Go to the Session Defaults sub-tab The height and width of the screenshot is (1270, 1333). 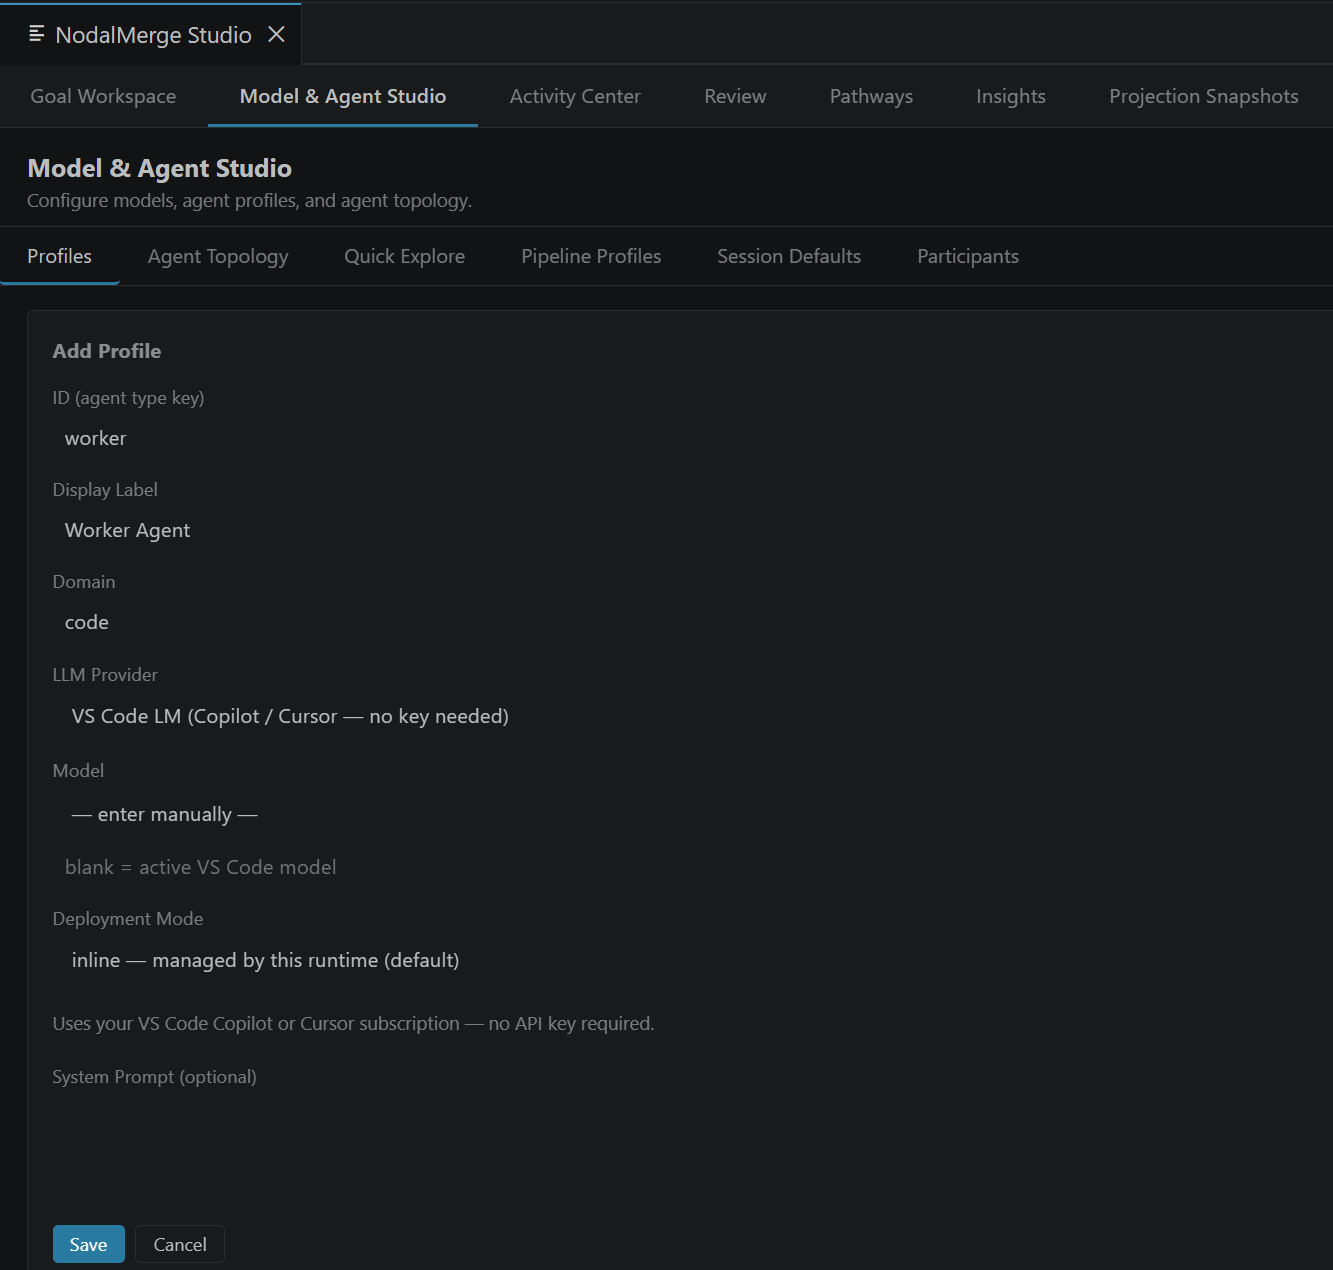coord(789,256)
